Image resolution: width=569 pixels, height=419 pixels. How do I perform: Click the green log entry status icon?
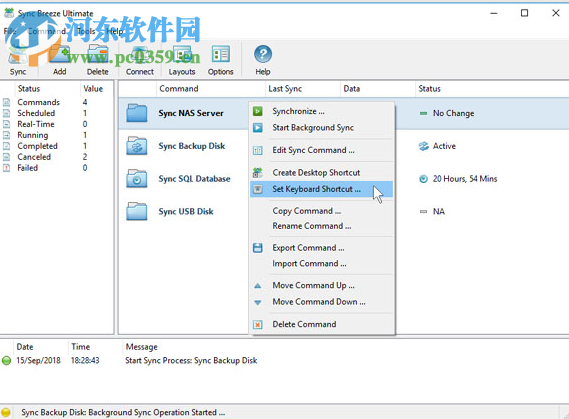(x=7, y=361)
